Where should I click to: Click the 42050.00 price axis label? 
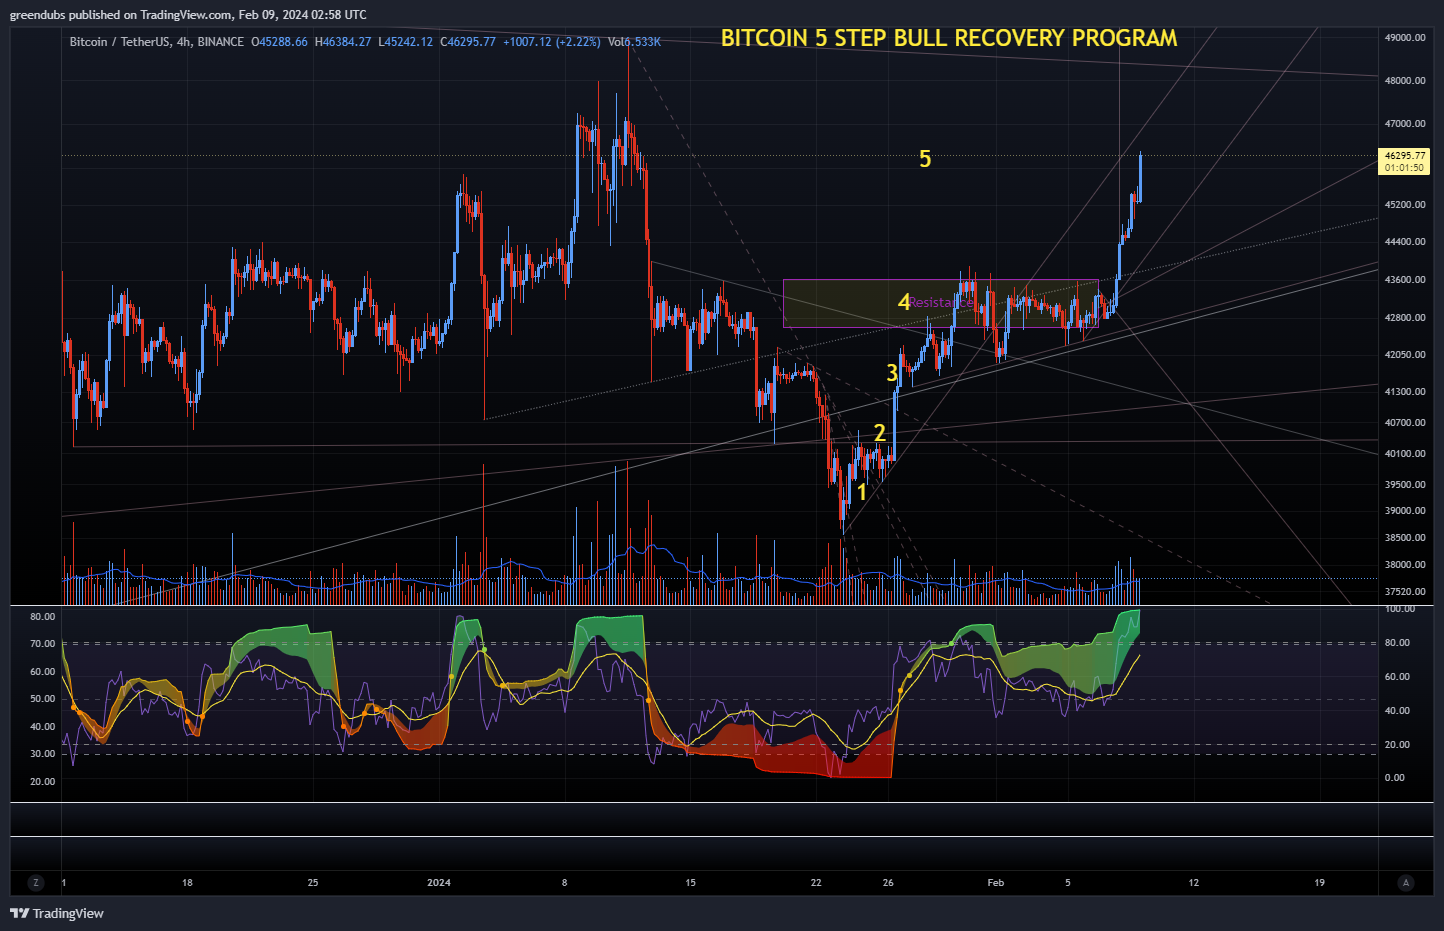pos(1405,354)
